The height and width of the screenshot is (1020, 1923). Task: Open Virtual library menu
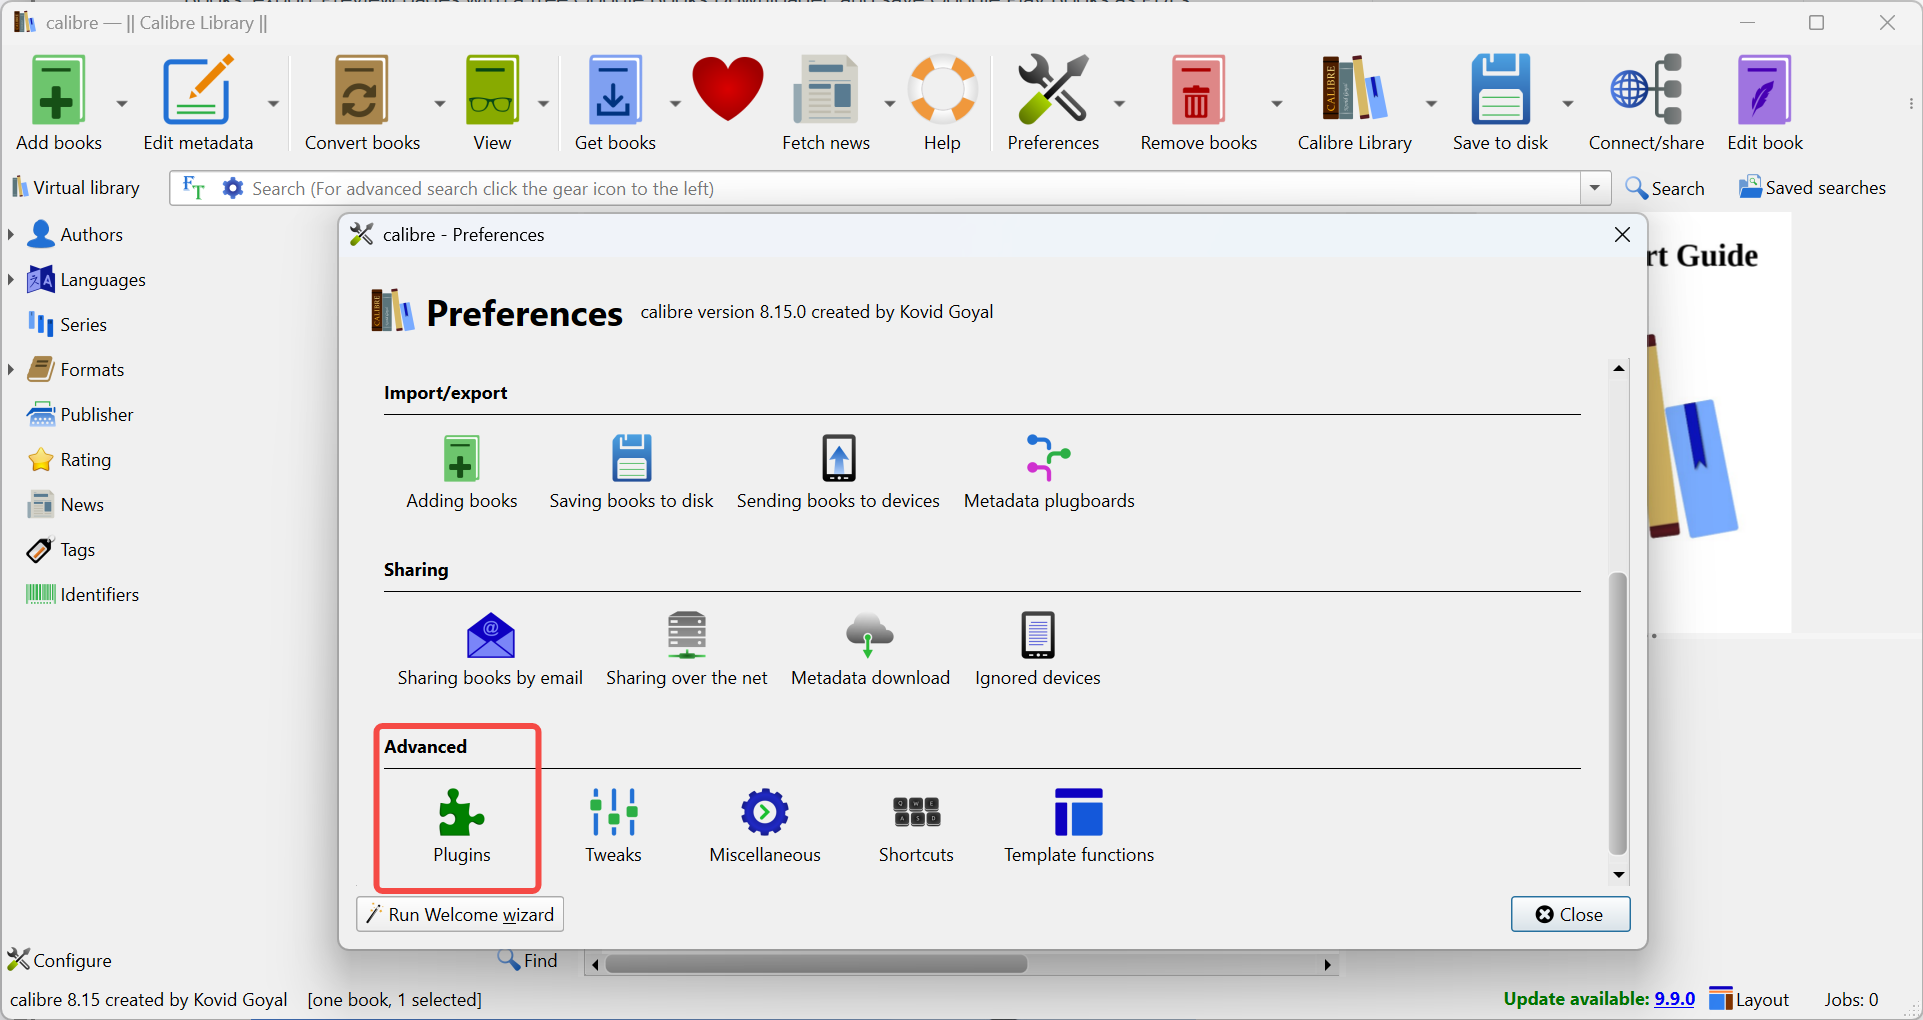(x=75, y=188)
